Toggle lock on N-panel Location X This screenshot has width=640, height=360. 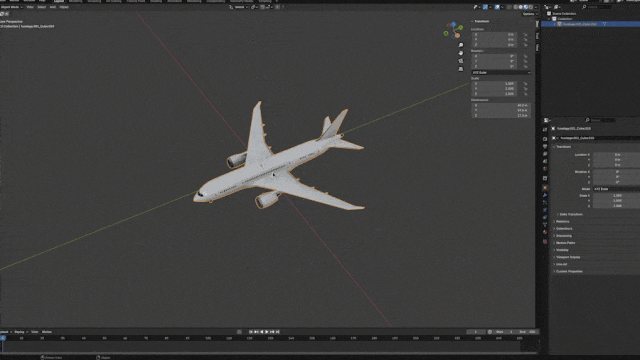[x=525, y=35]
